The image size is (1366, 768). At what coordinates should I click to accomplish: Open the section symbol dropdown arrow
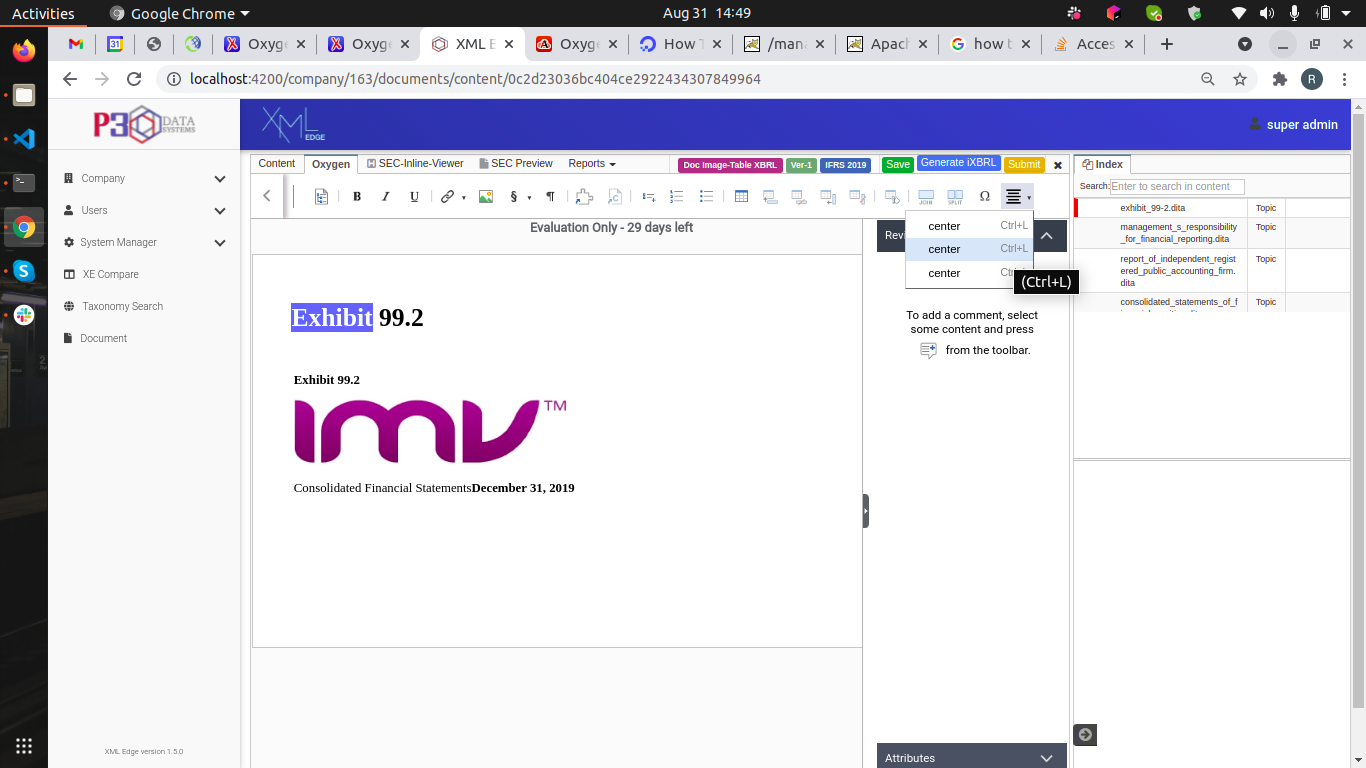[529, 197]
